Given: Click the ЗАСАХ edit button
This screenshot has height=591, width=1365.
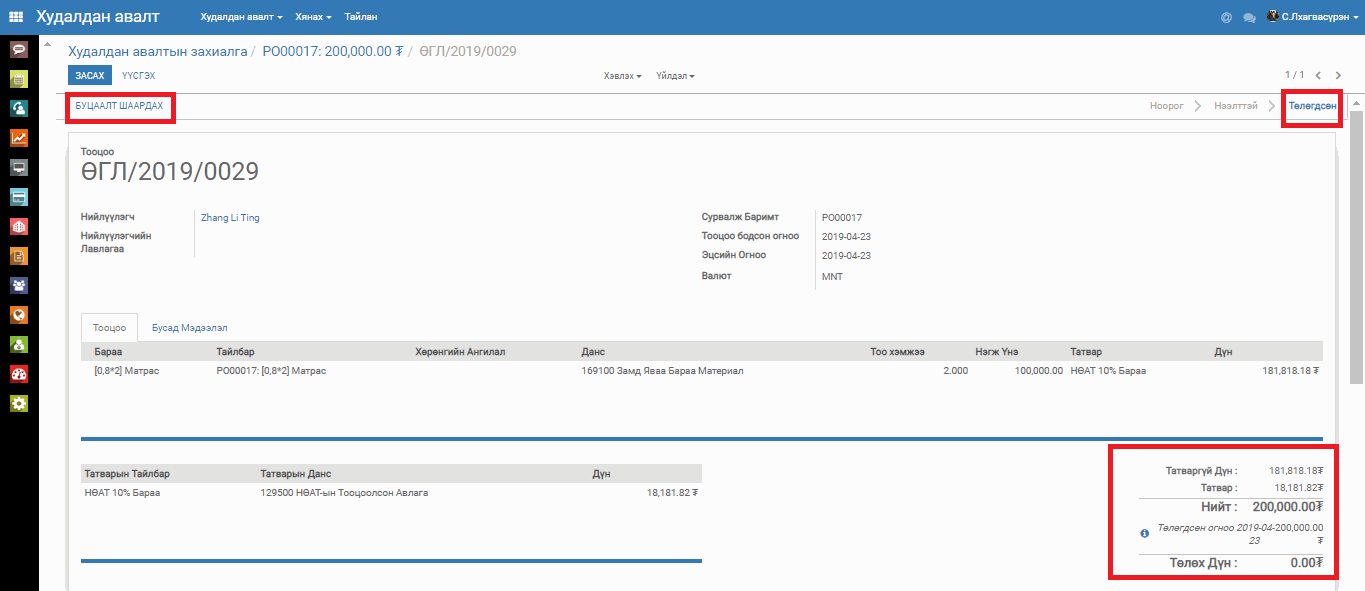Looking at the screenshot, I should click(90, 76).
